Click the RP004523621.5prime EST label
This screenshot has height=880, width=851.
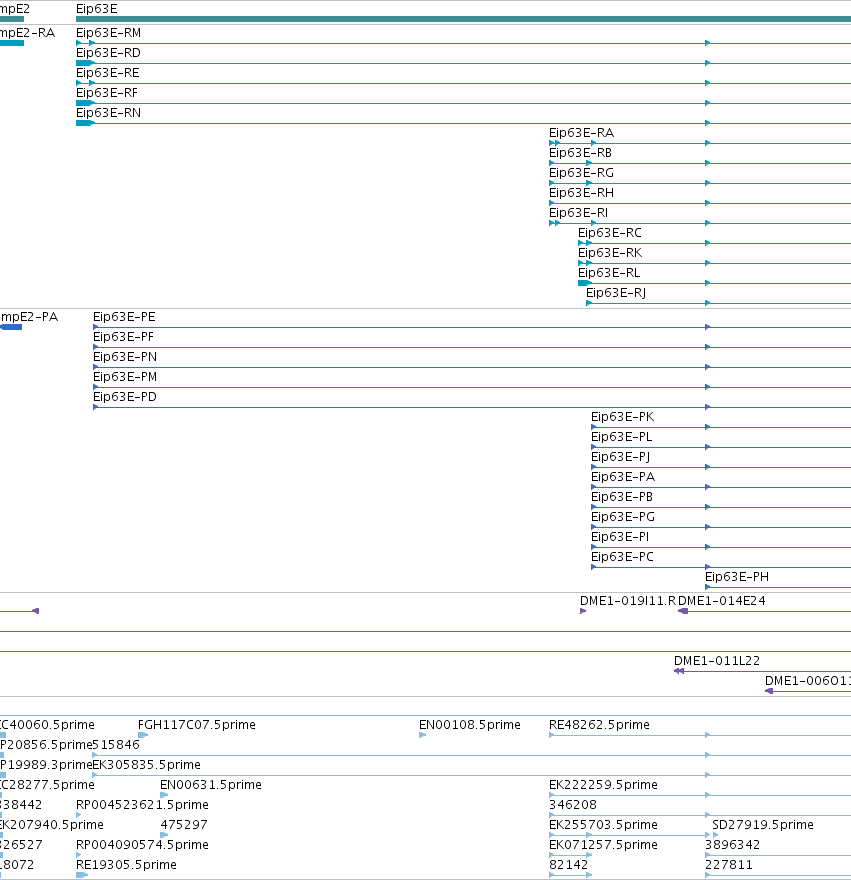coord(143,805)
